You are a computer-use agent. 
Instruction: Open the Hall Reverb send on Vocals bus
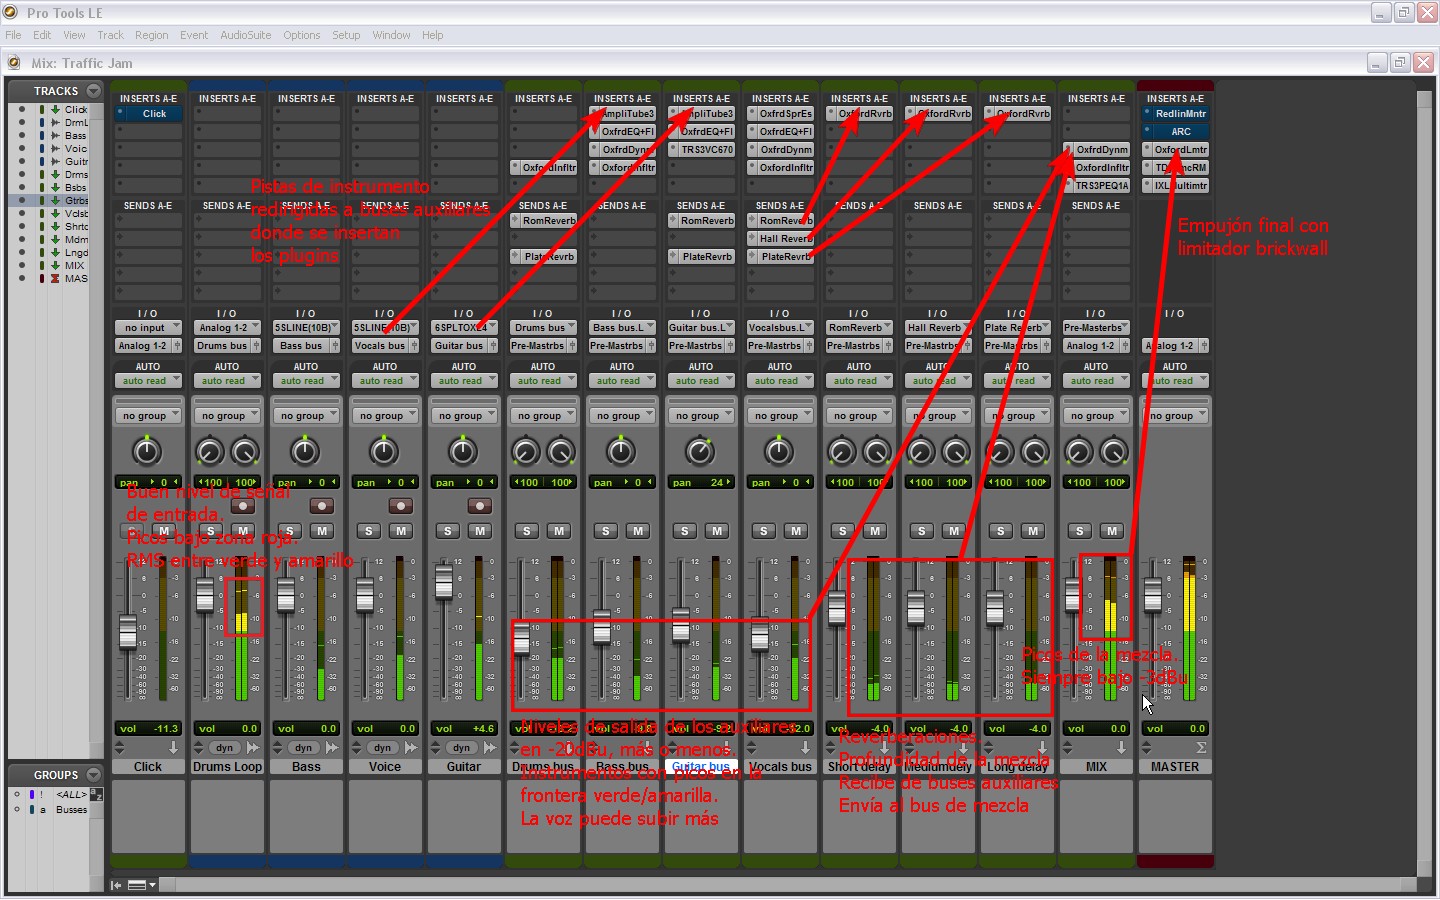pyautogui.click(x=780, y=239)
